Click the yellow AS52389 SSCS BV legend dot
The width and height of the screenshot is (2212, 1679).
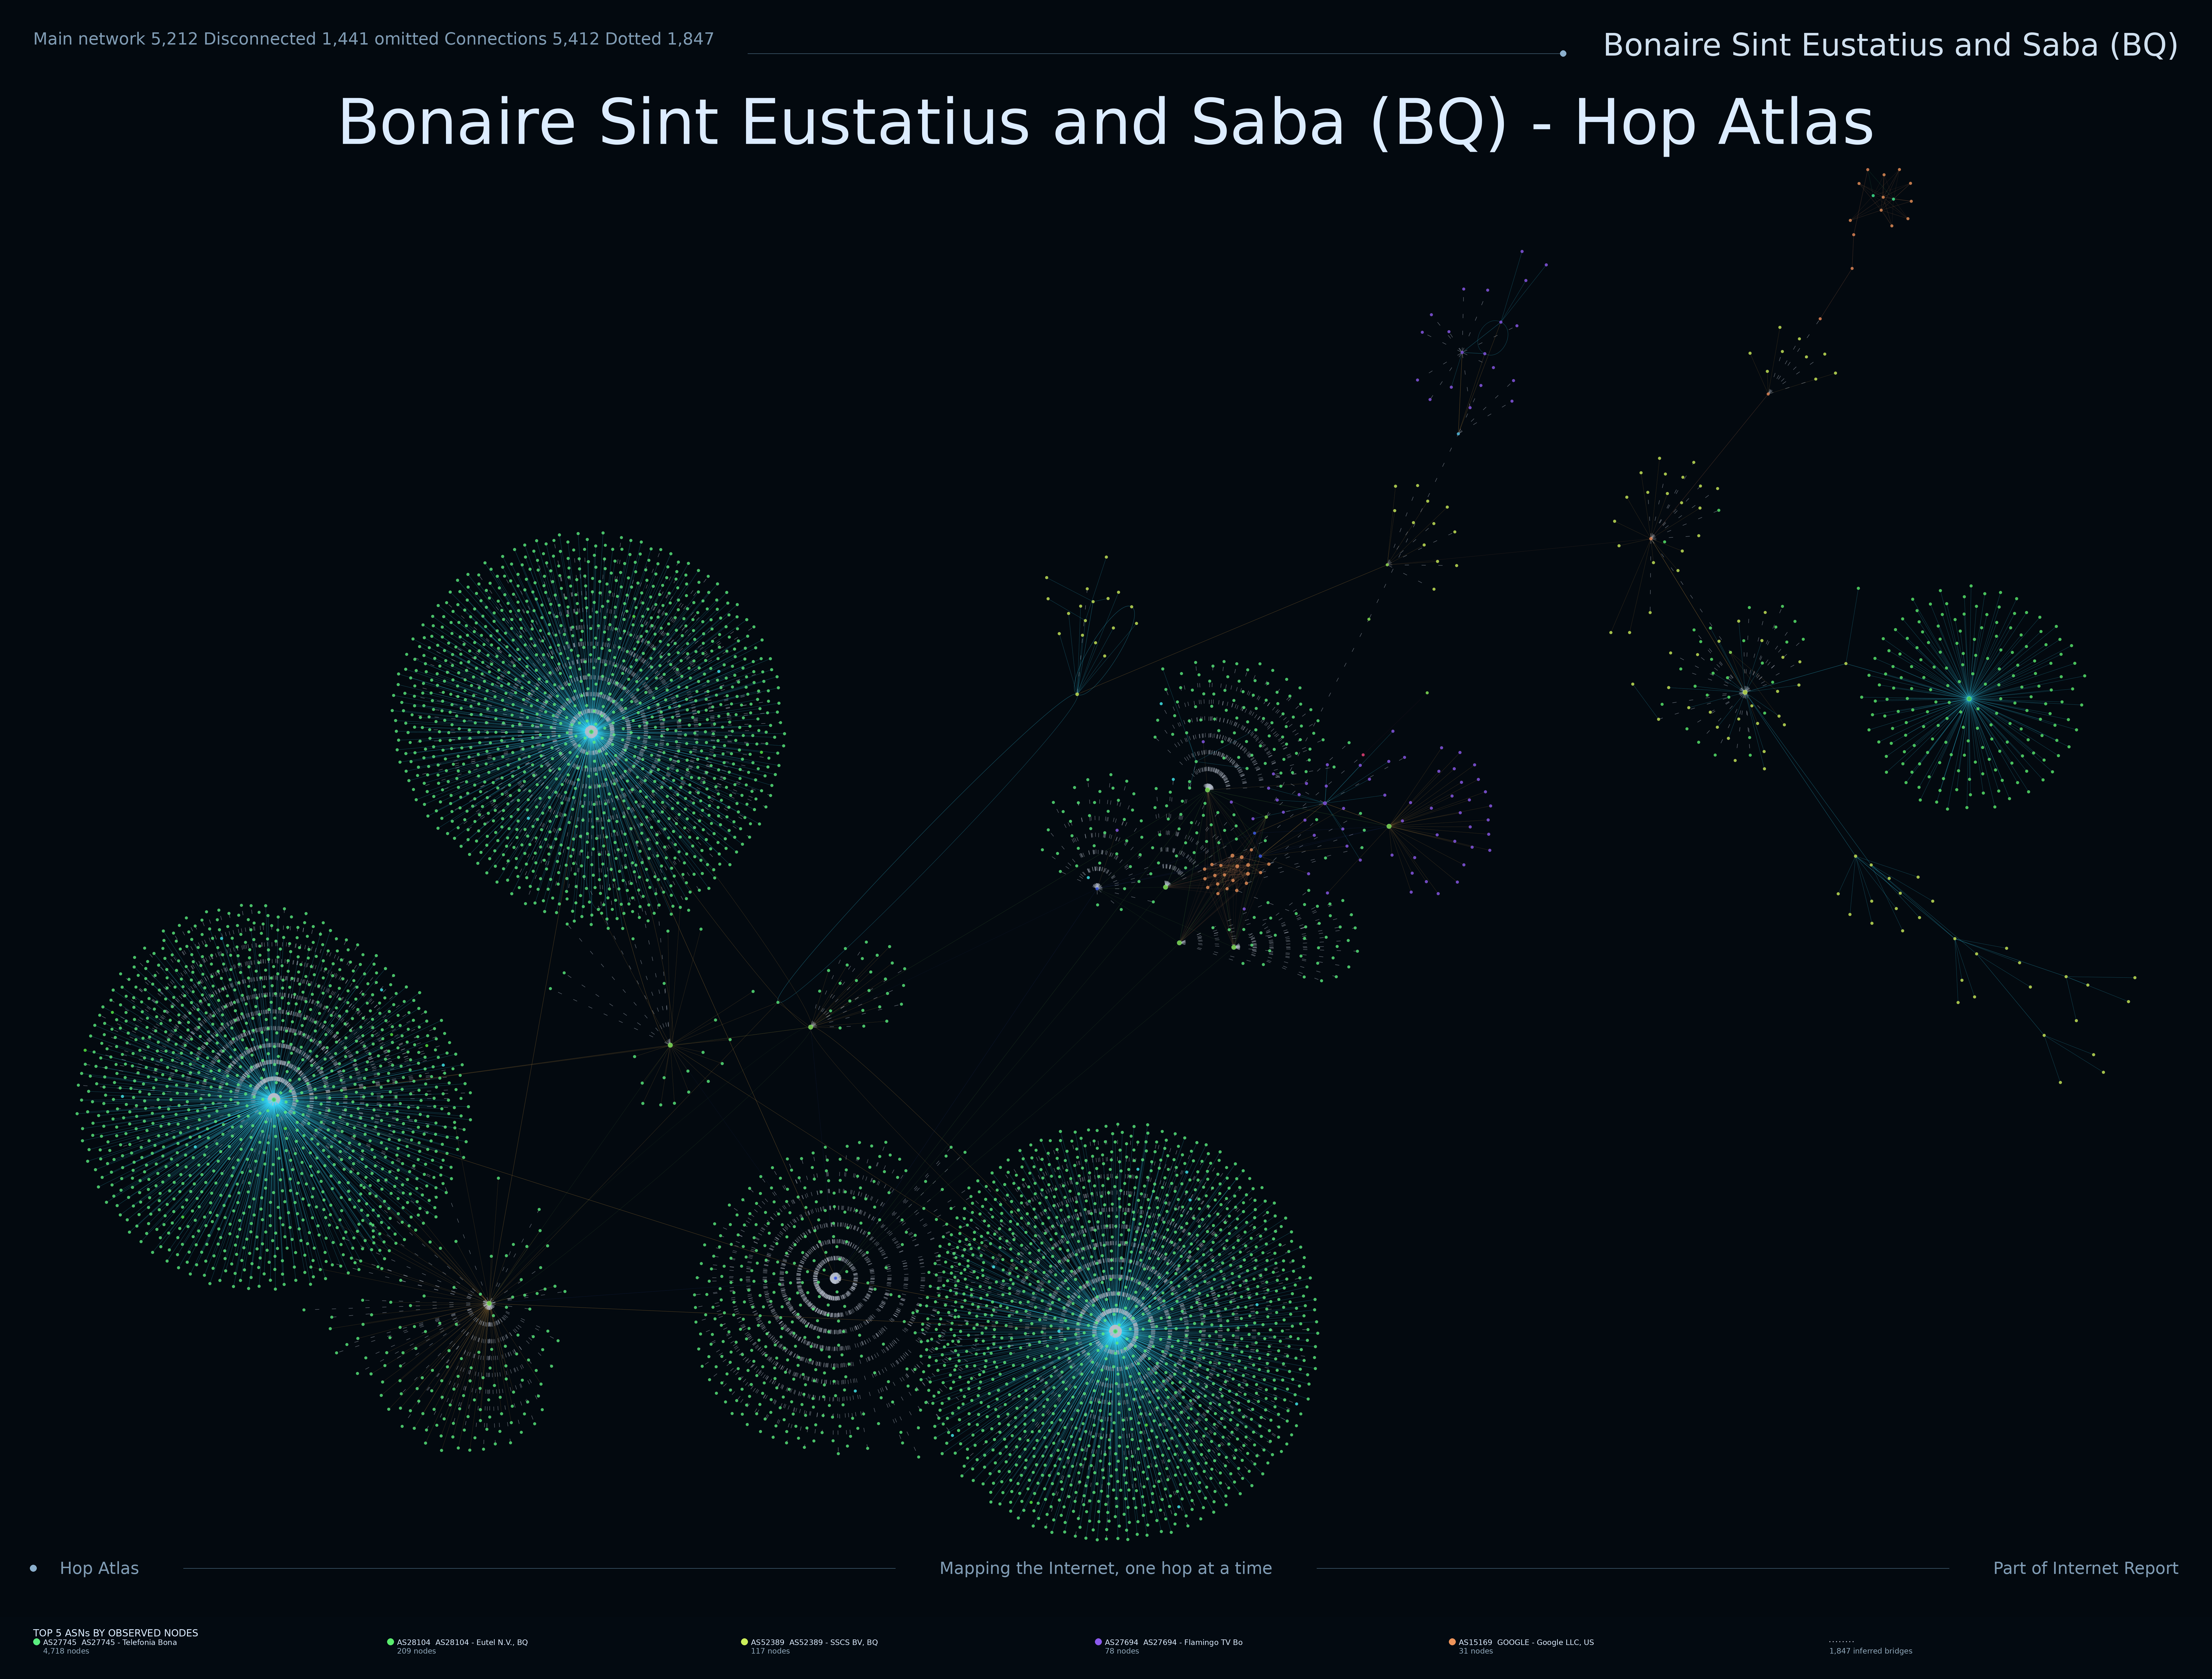(x=745, y=1642)
